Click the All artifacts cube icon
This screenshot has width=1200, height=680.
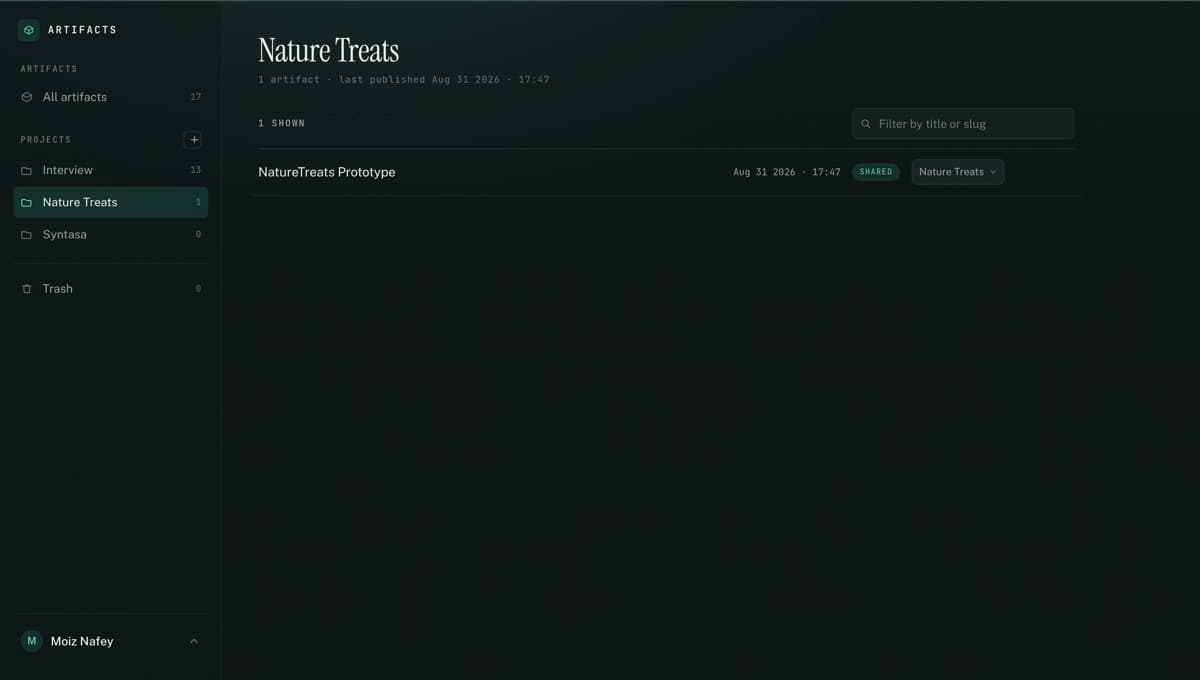pyautogui.click(x=27, y=97)
